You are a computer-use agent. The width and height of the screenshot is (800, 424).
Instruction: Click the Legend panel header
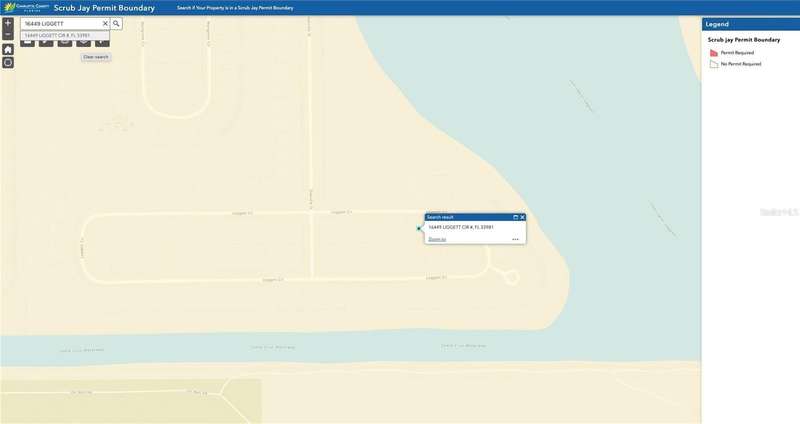750,23
